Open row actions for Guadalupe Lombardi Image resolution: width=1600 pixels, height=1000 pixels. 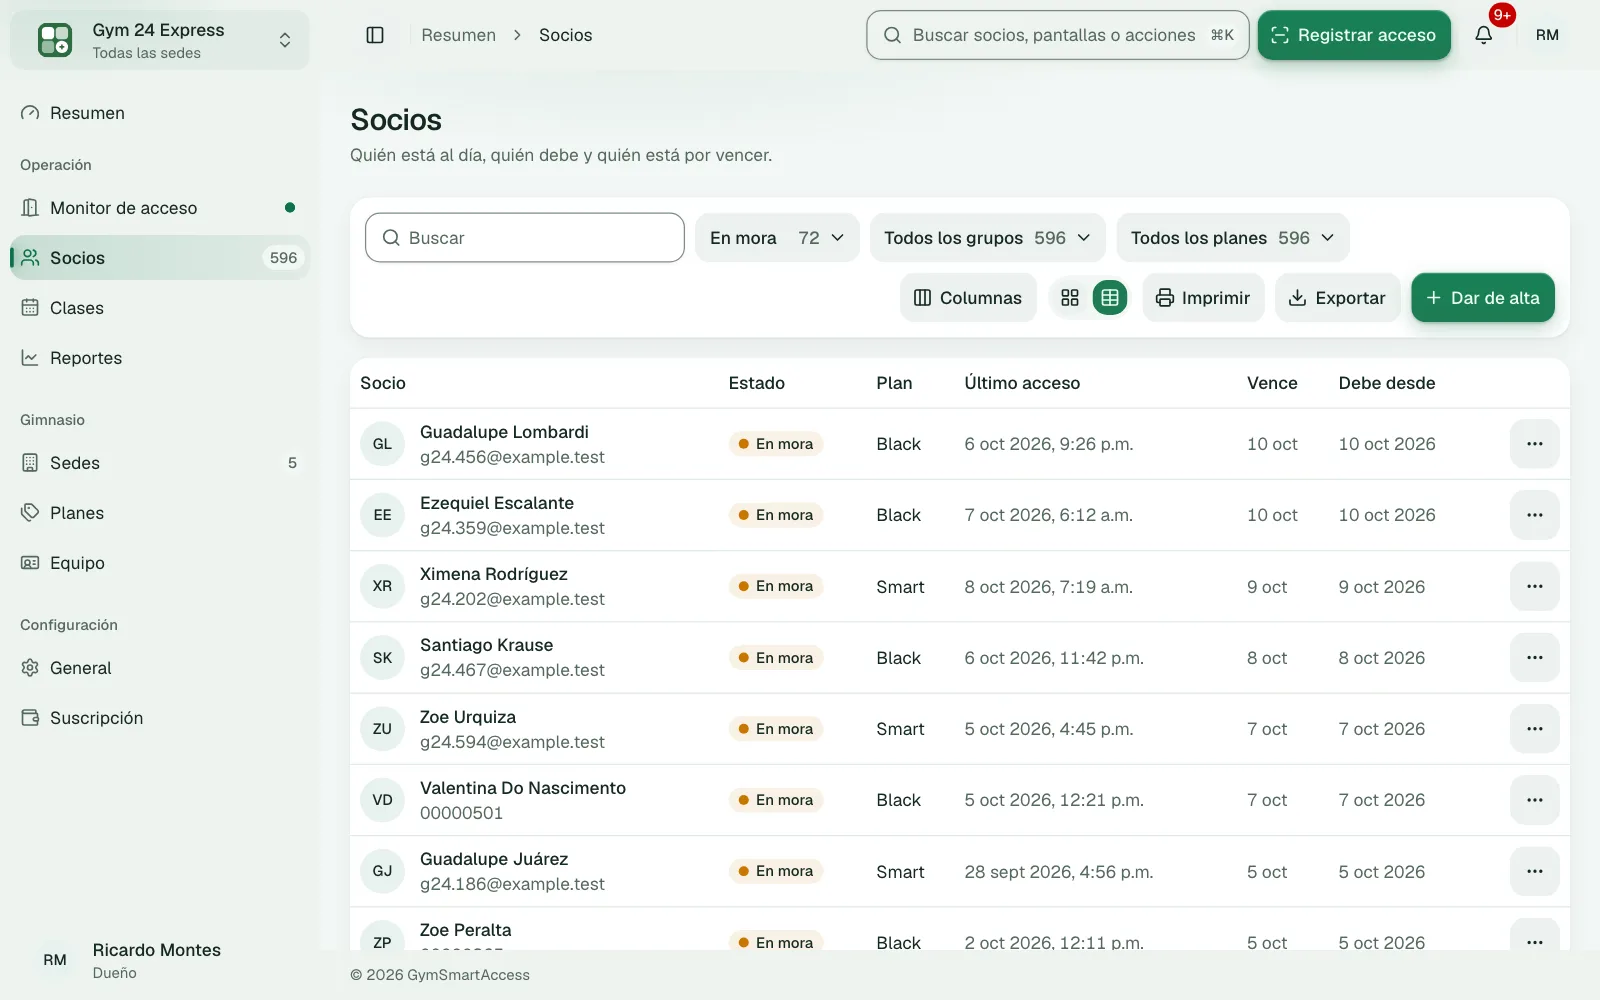pyautogui.click(x=1535, y=444)
